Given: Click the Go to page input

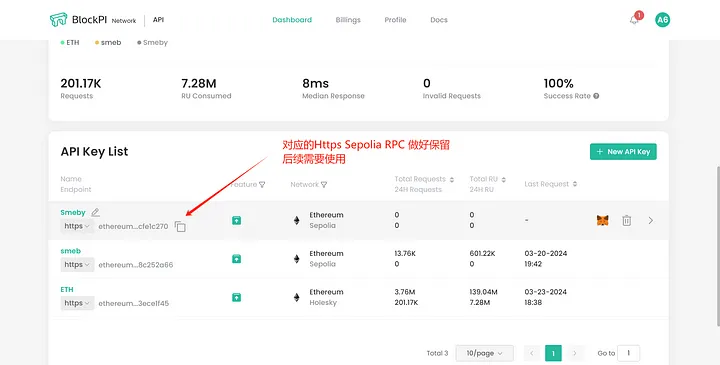Looking at the screenshot, I should tap(628, 353).
